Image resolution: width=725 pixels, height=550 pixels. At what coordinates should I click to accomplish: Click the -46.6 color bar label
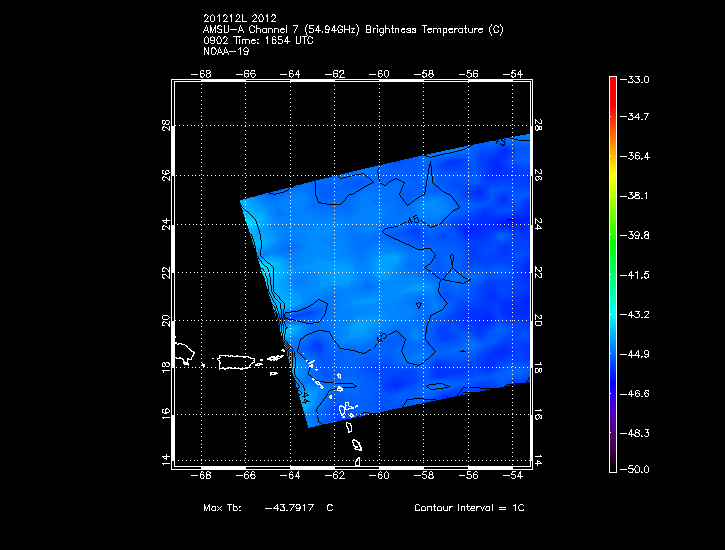(634, 394)
